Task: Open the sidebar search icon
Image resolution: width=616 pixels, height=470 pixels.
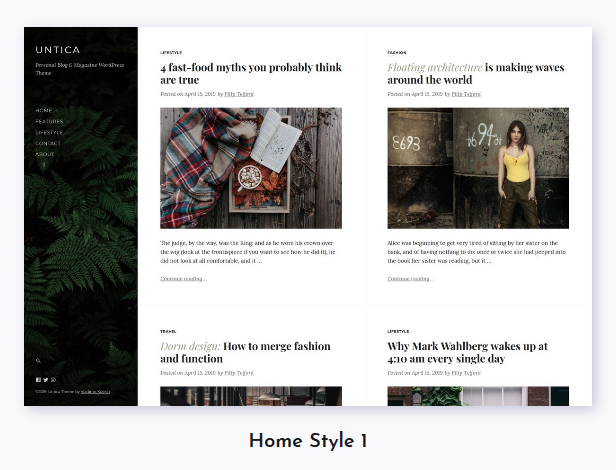Action: pyautogui.click(x=38, y=360)
